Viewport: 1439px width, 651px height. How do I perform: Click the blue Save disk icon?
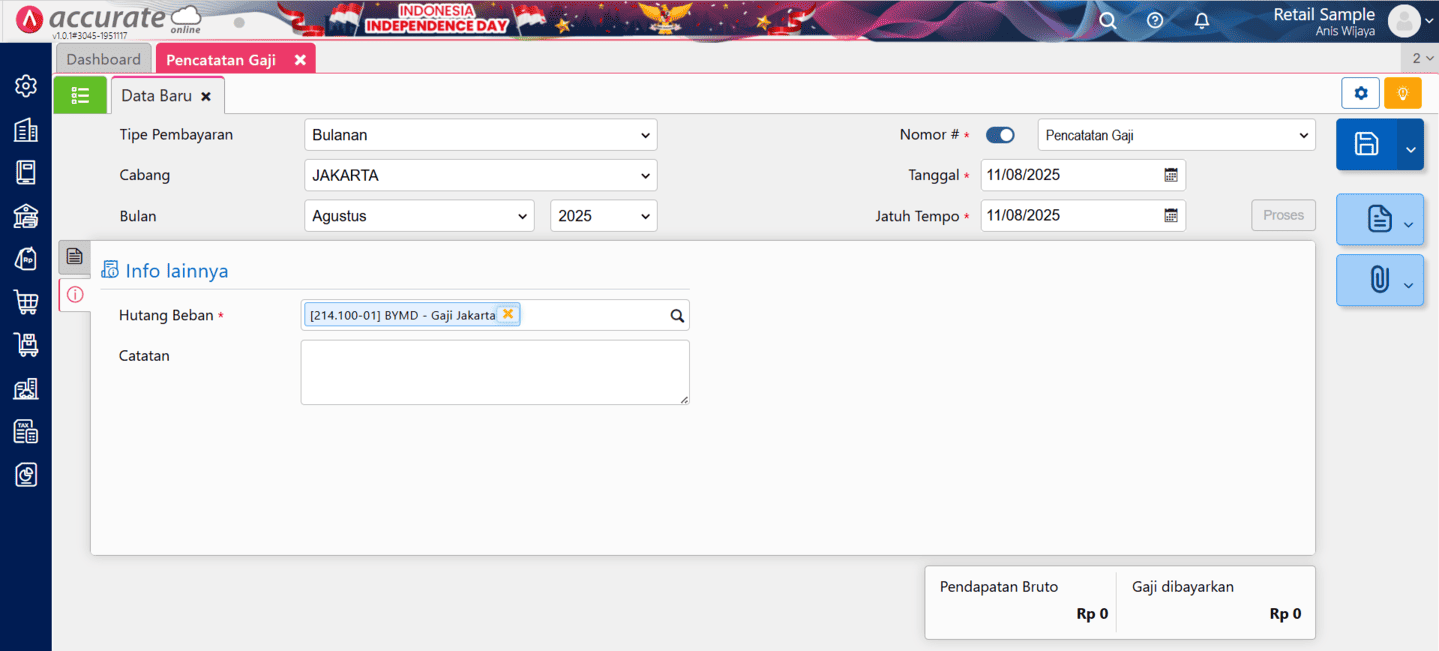(1366, 144)
